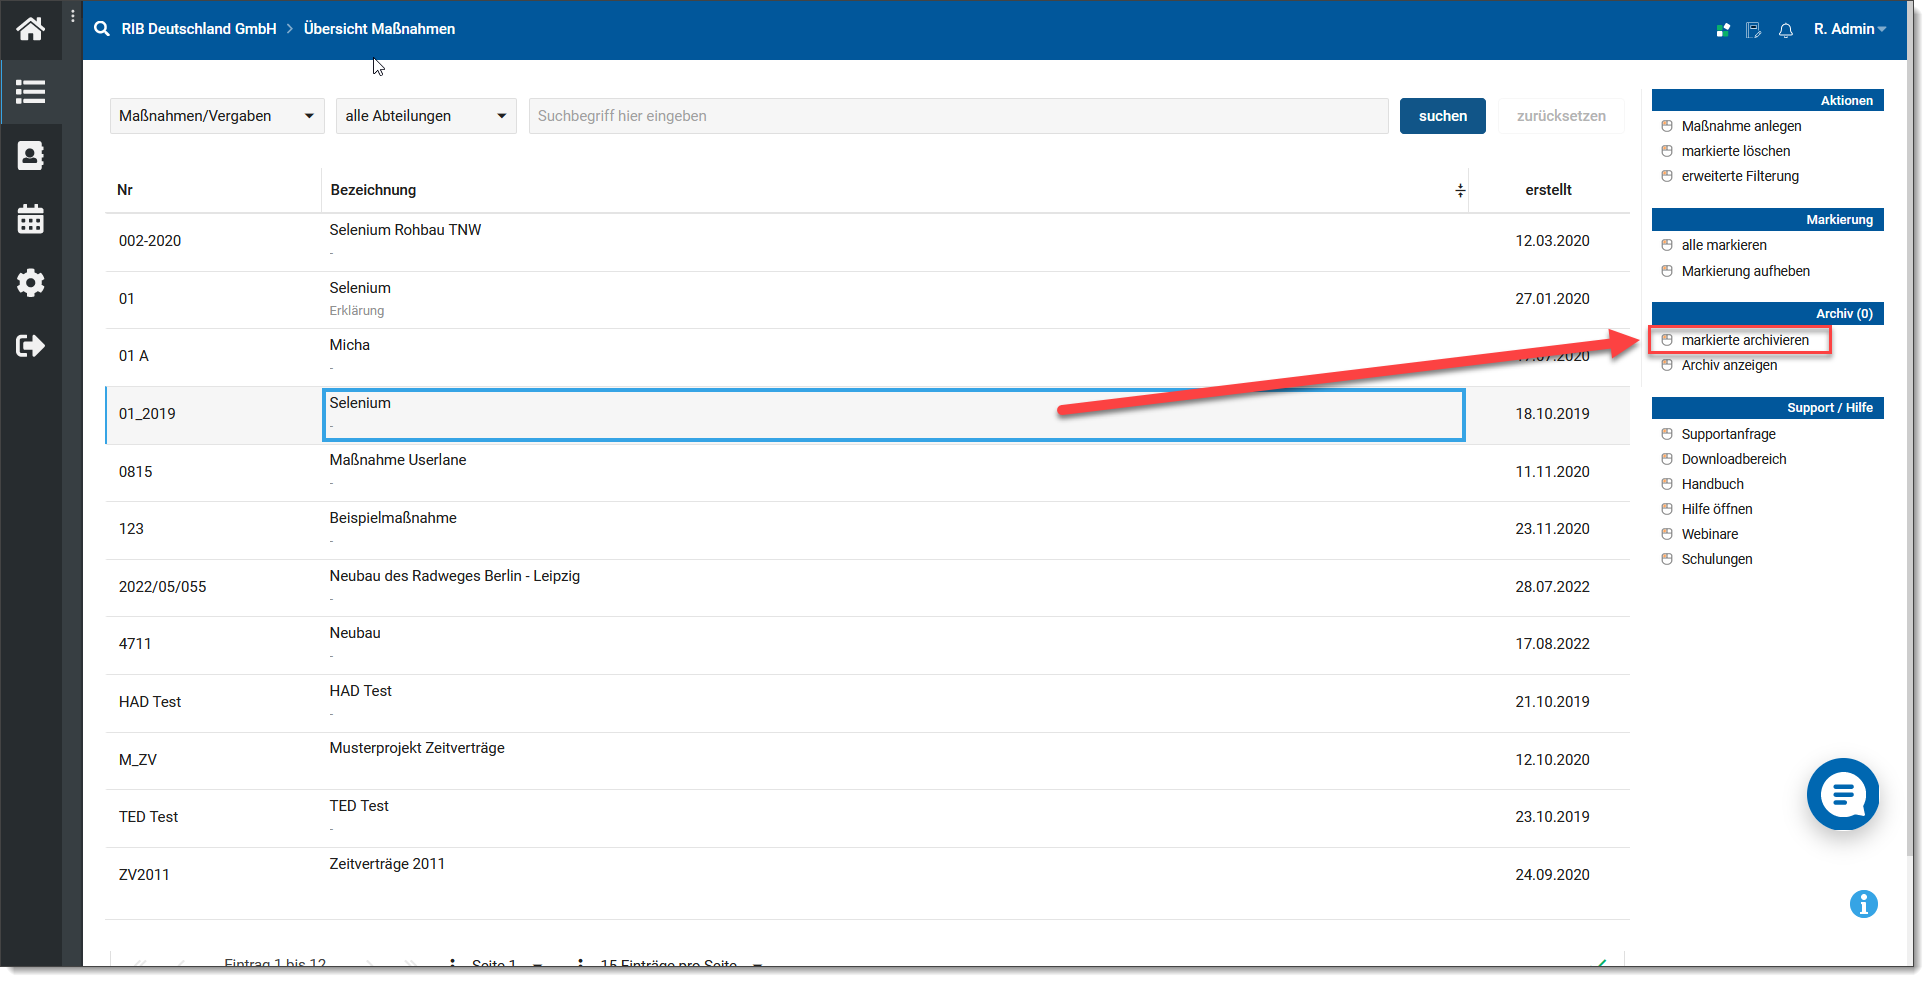
Task: Open Handbuch link
Action: 1712,484
